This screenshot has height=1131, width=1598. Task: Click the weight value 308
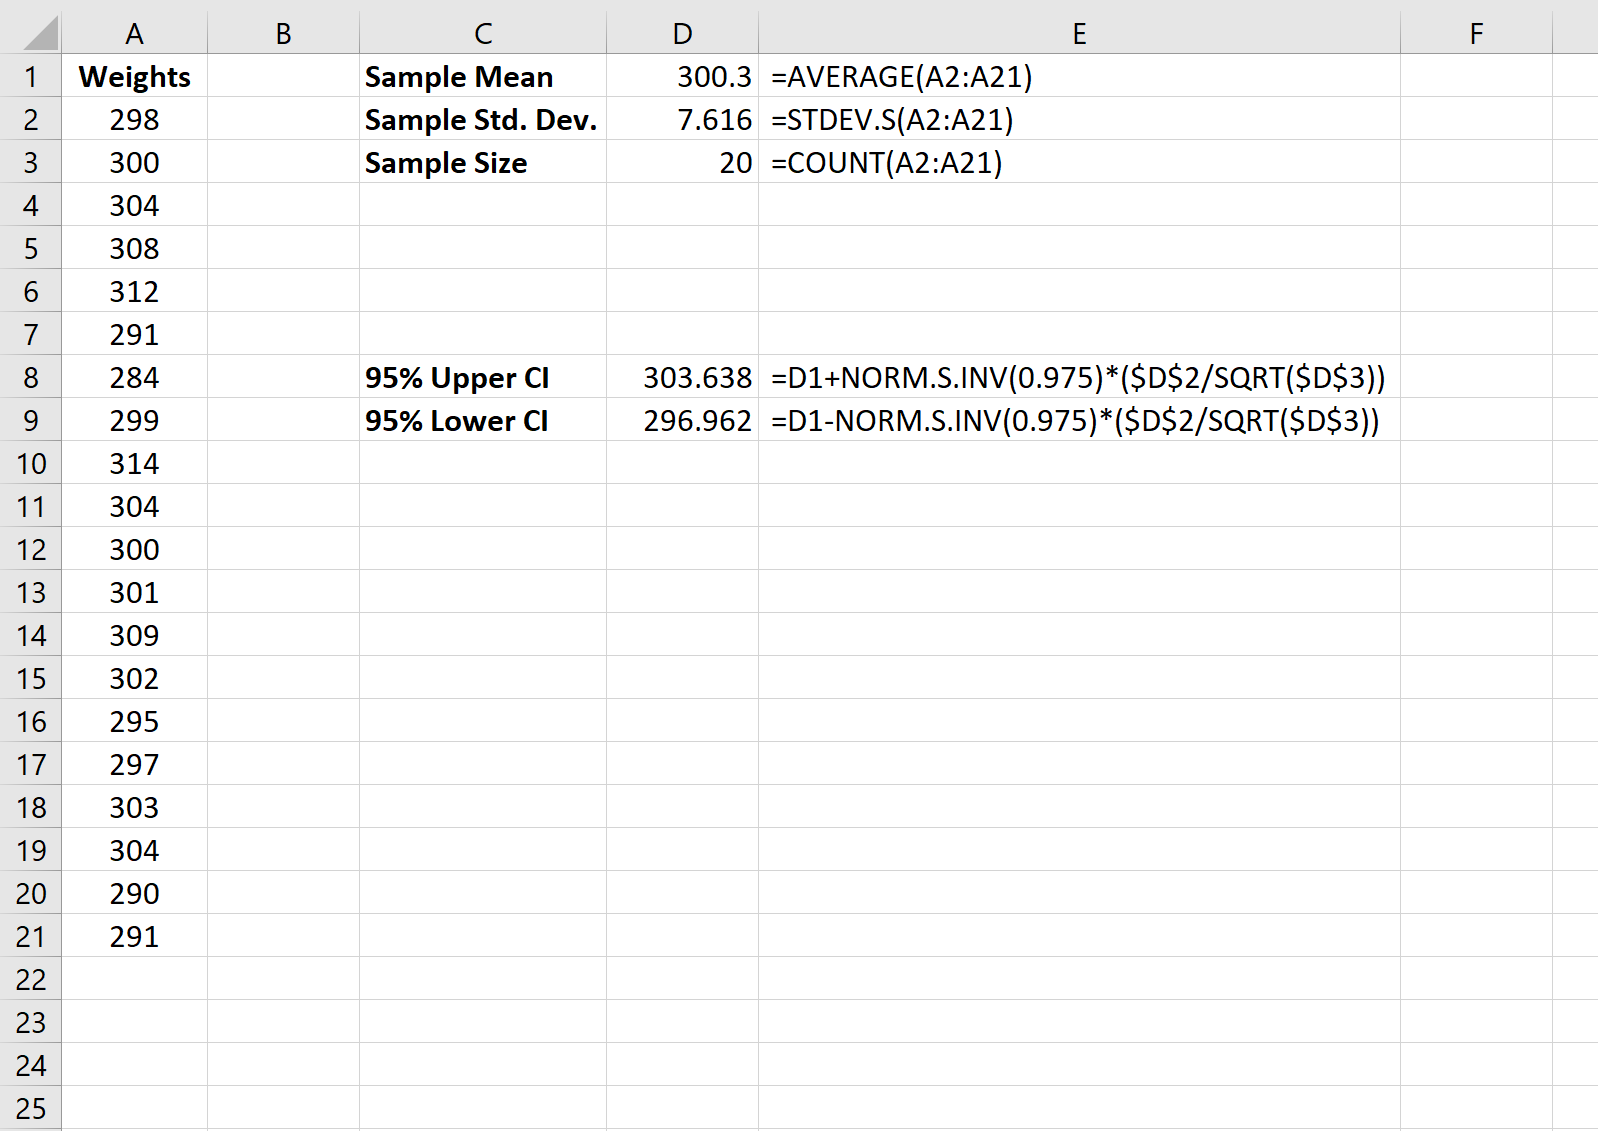tap(134, 248)
